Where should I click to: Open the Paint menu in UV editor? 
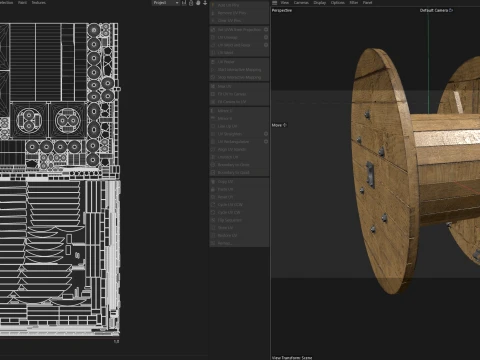point(22,3)
